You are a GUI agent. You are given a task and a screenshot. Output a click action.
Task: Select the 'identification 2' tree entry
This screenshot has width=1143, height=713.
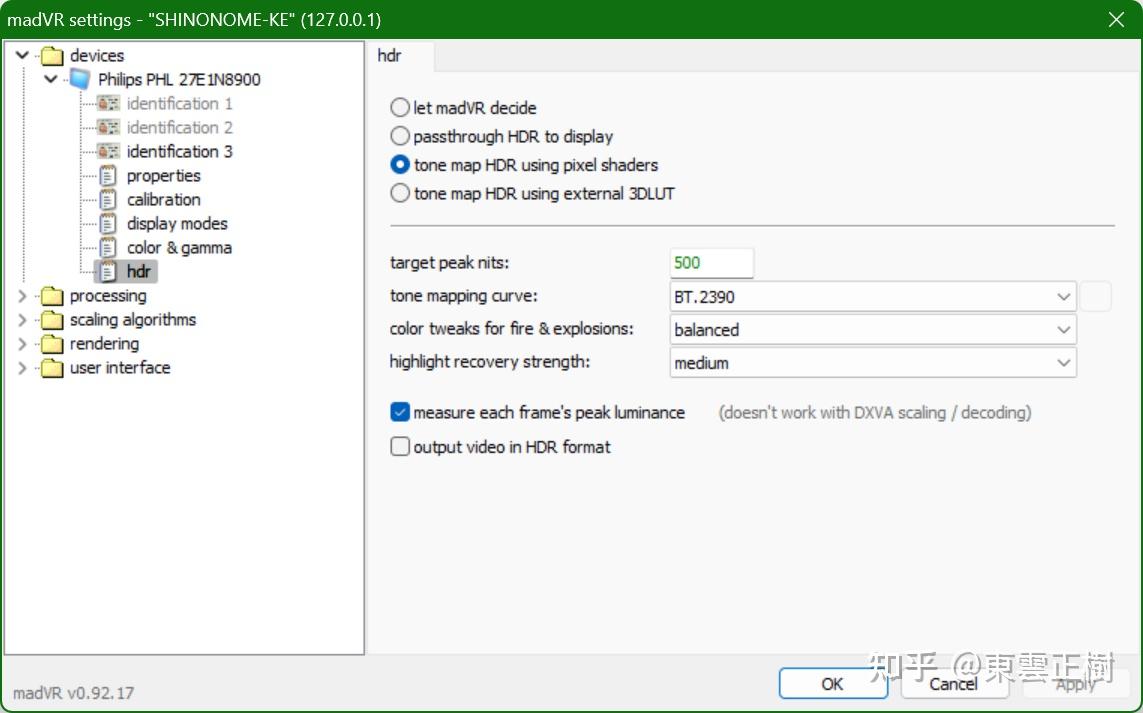pyautogui.click(x=179, y=128)
